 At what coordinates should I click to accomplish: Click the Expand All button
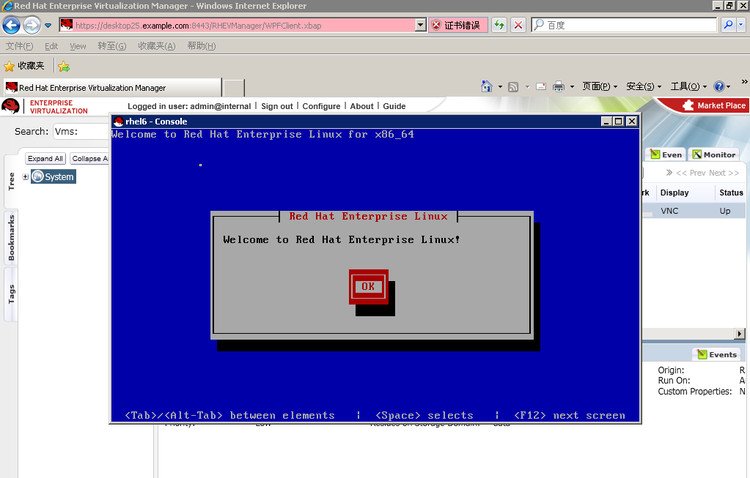tap(45, 158)
